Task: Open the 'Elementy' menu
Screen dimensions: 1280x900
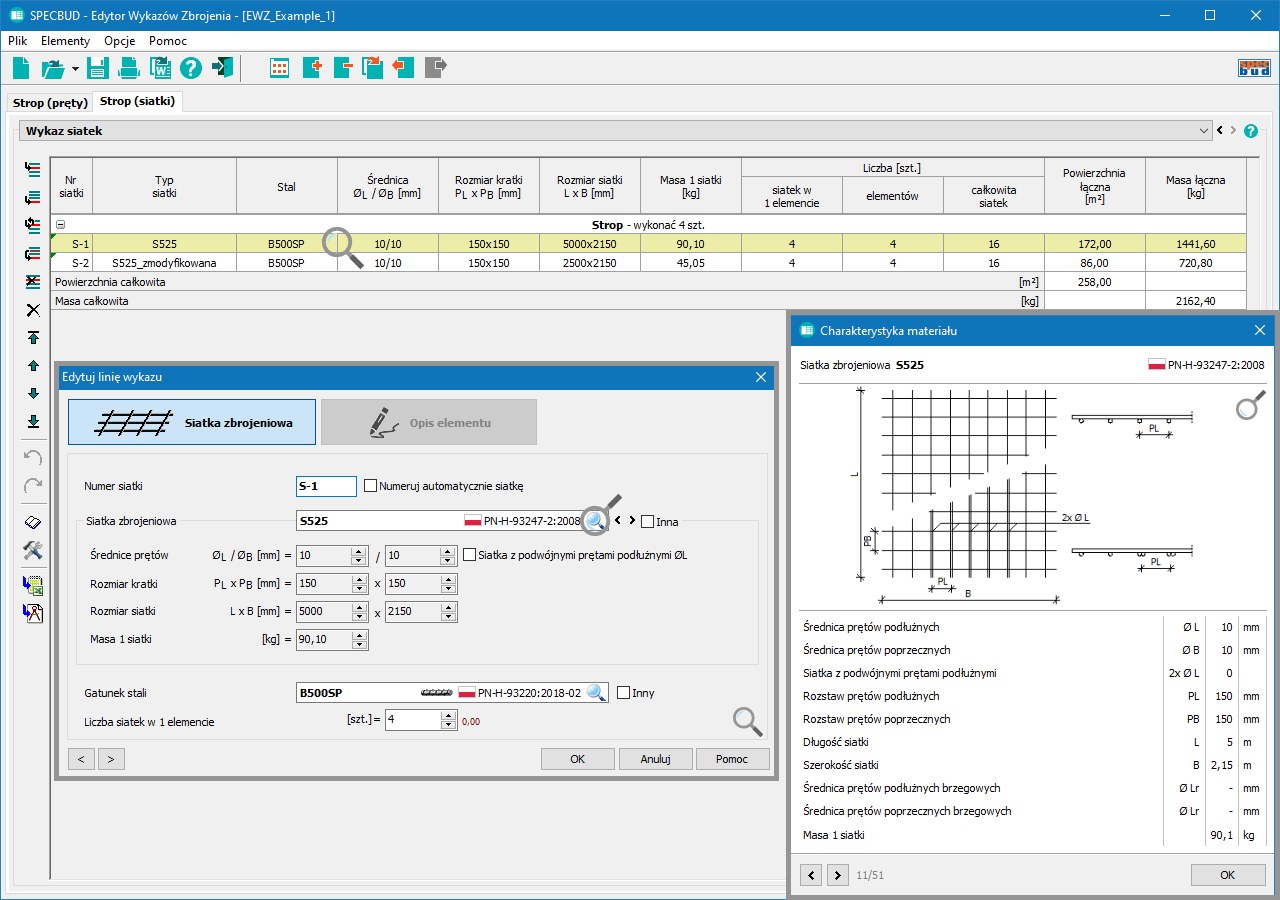Action: (65, 41)
